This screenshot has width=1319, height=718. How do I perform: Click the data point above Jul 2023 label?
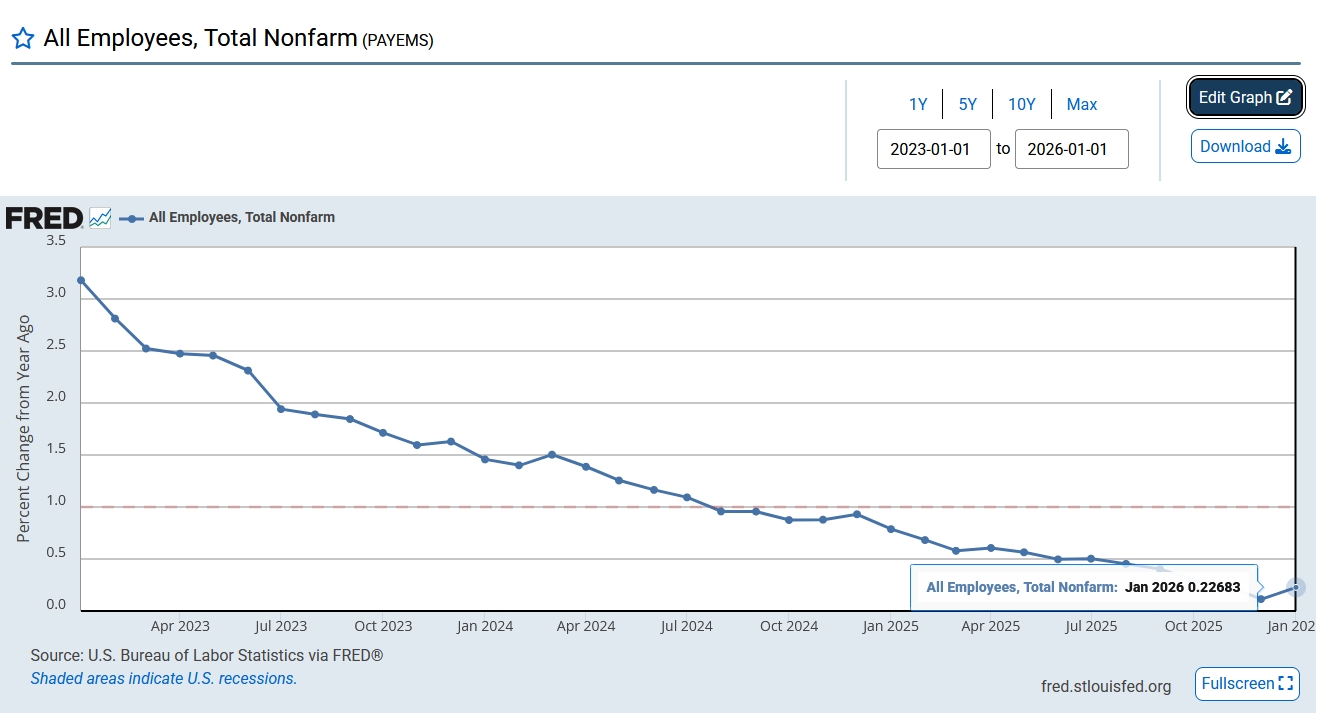click(281, 408)
